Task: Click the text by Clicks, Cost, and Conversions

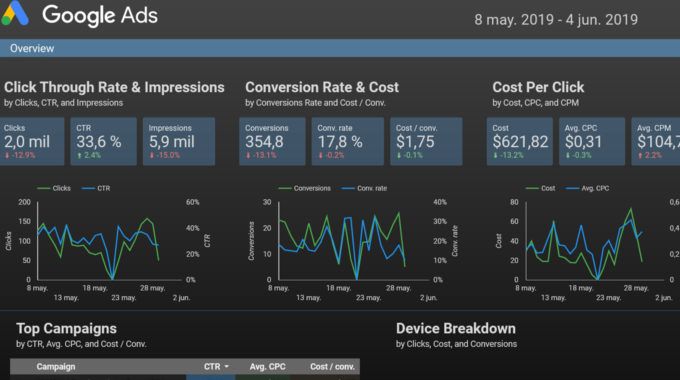Action: tap(456, 344)
